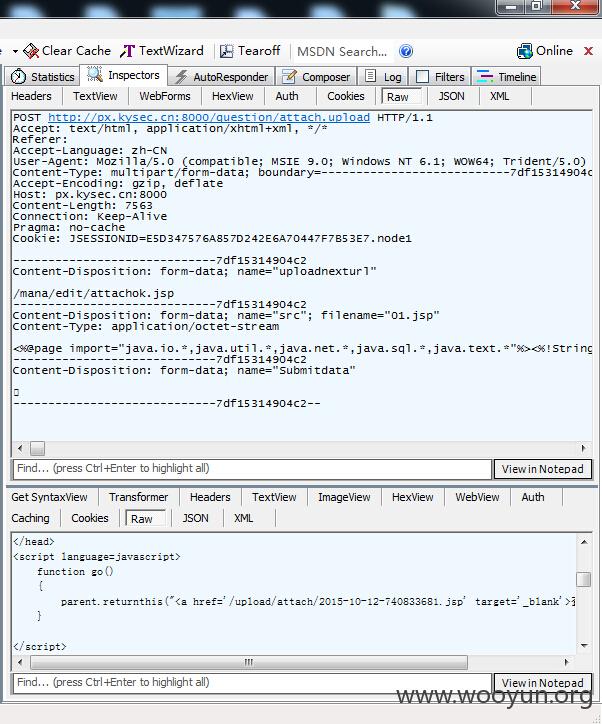The width and height of the screenshot is (602, 724).
Task: Click the response vertical scrollbar thumb
Action: (584, 579)
